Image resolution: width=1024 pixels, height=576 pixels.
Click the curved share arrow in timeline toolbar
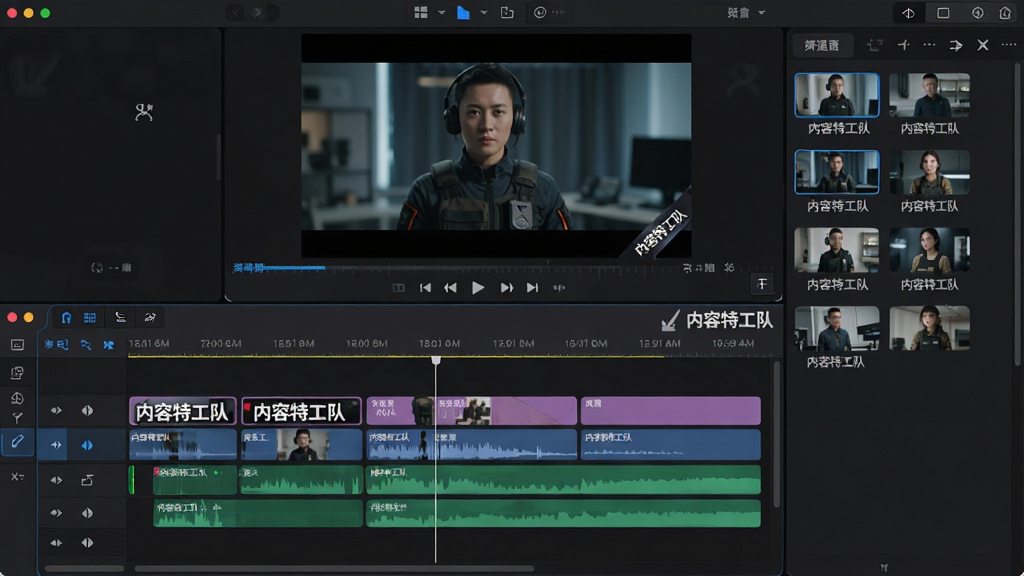[150, 317]
